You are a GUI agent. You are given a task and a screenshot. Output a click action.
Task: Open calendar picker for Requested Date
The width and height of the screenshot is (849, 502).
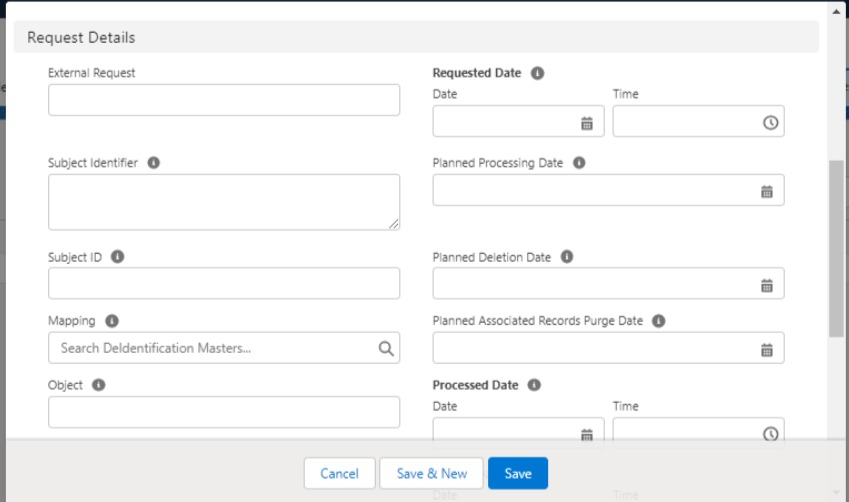click(587, 123)
